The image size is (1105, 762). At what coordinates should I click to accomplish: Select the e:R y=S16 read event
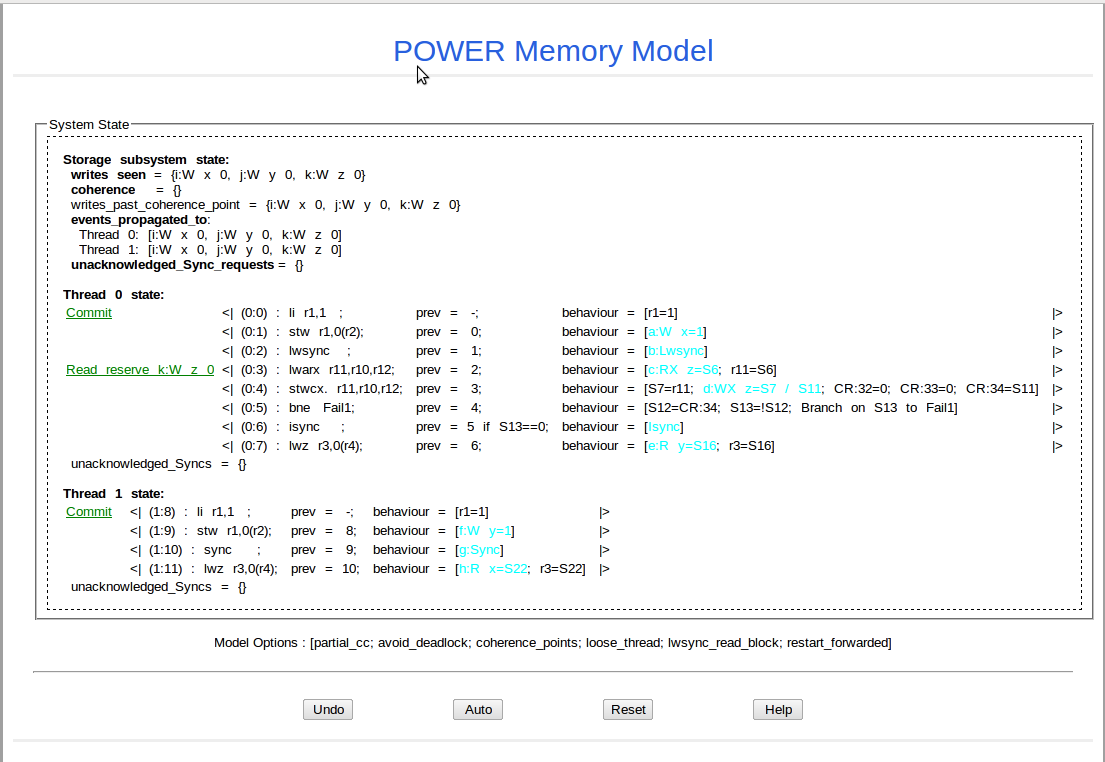[x=682, y=446]
